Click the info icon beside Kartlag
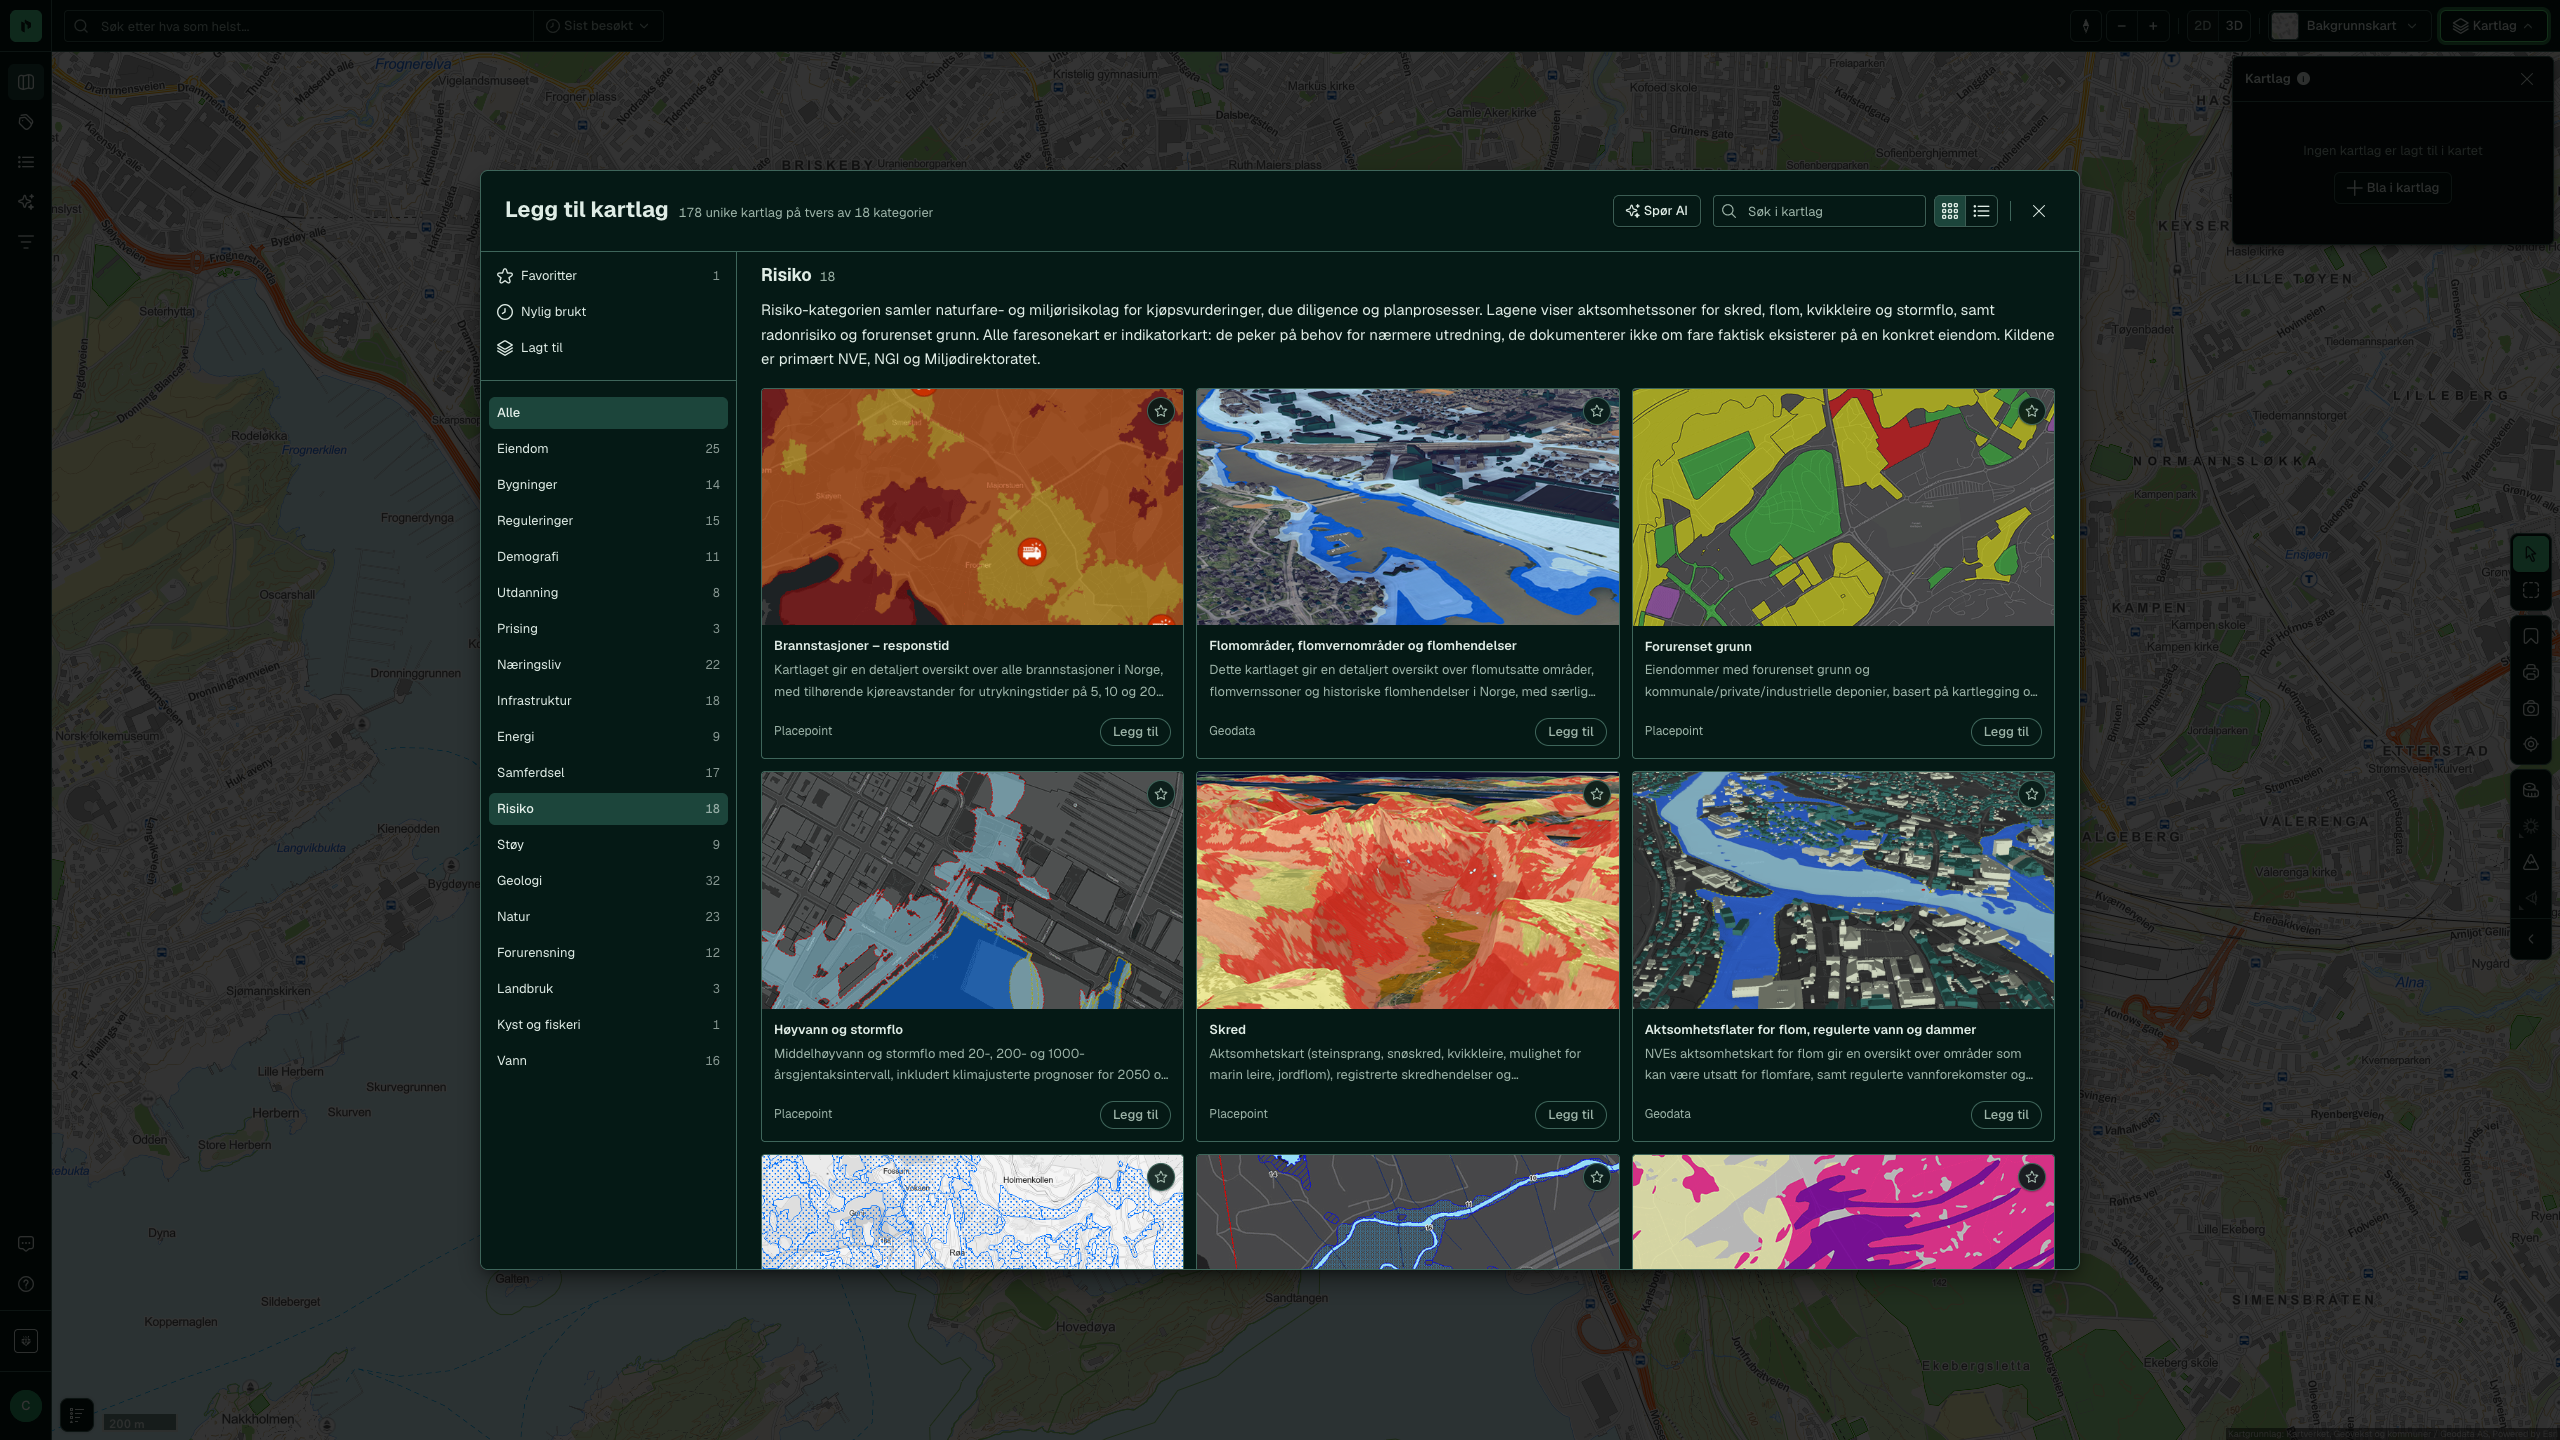This screenshot has height=1440, width=2560. 2303,79
